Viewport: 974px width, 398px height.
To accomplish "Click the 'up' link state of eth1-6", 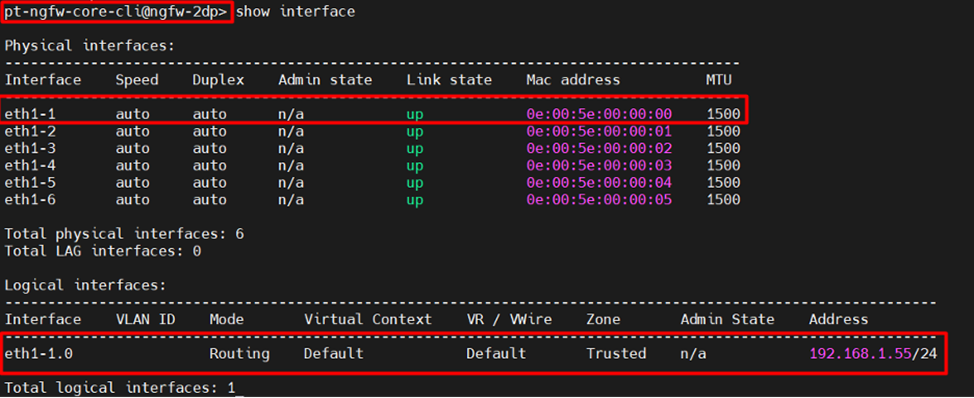I will [415, 201].
